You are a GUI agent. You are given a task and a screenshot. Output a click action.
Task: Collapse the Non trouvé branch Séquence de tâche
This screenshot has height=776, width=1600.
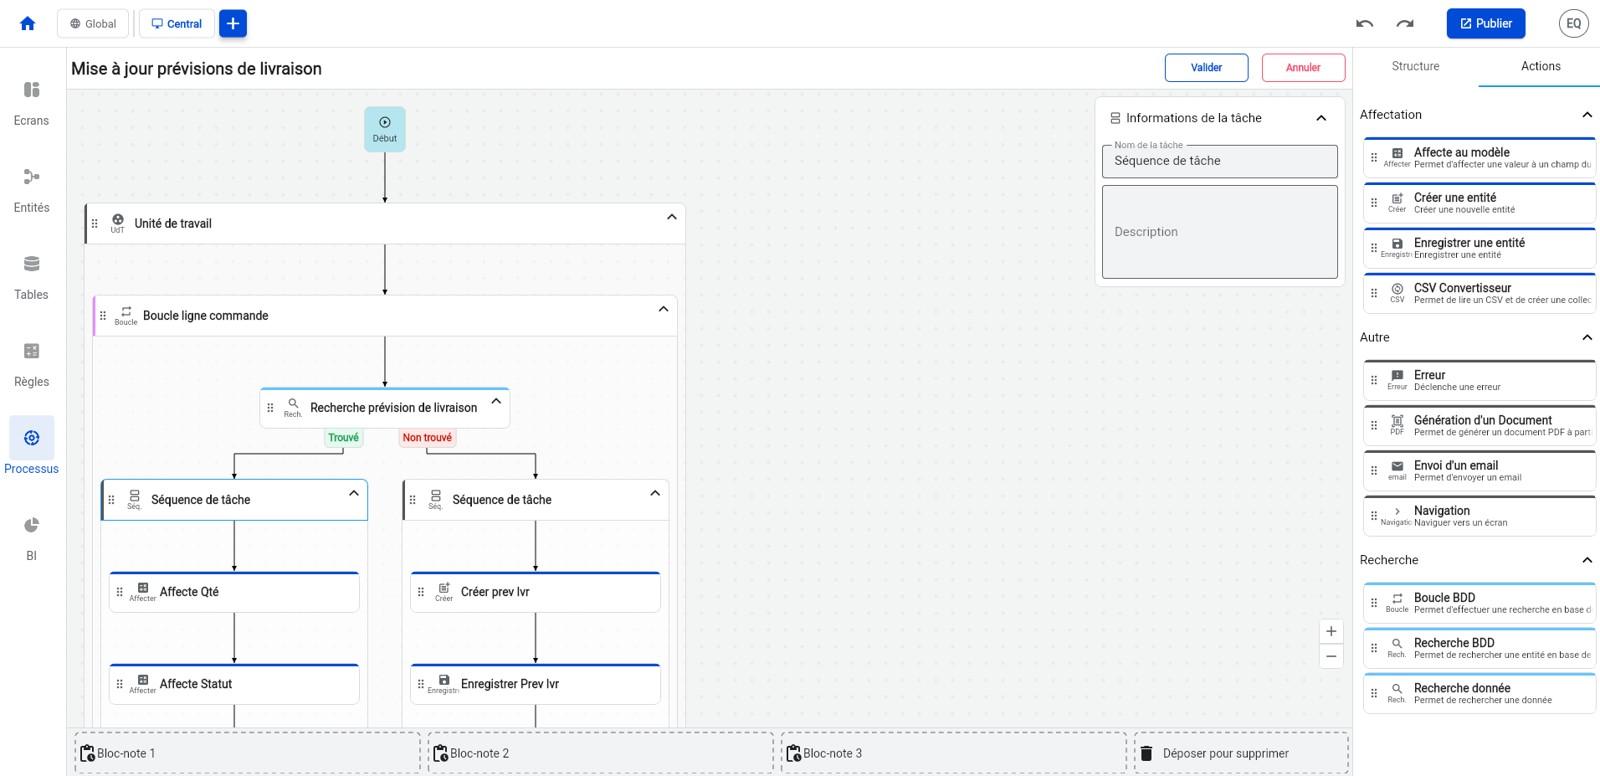tap(655, 493)
